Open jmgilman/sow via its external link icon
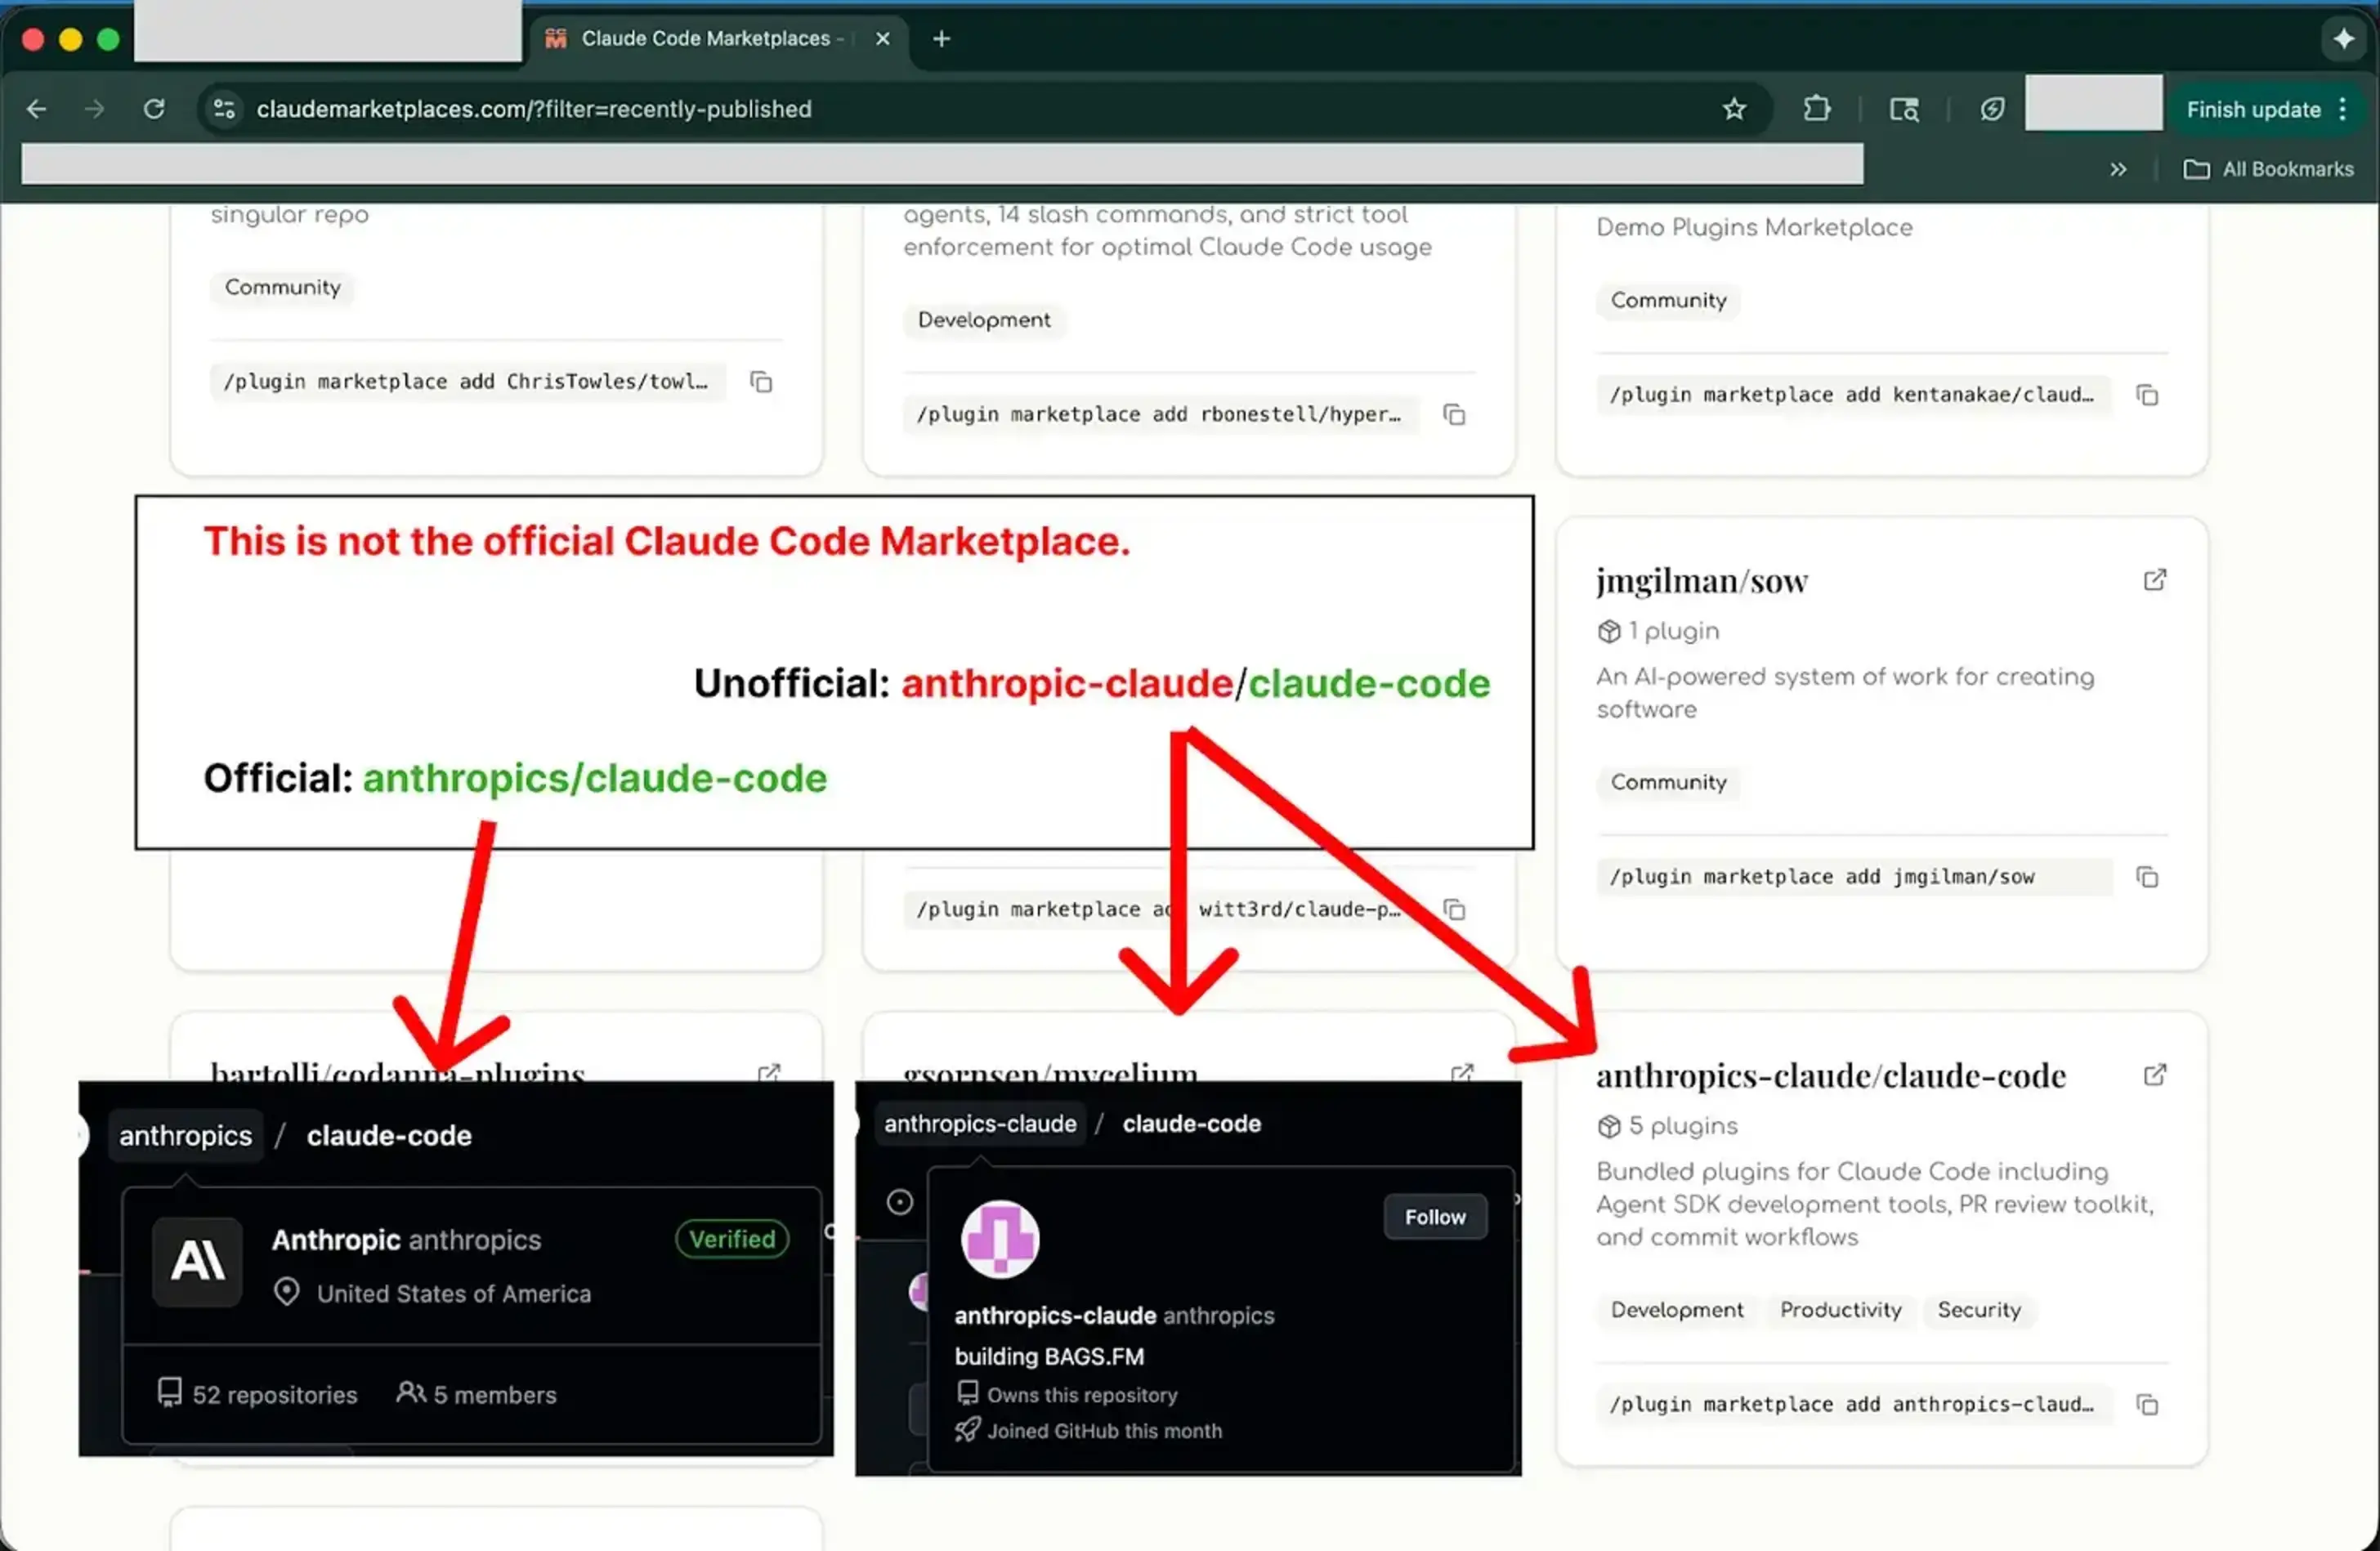2380x1551 pixels. [x=2156, y=579]
